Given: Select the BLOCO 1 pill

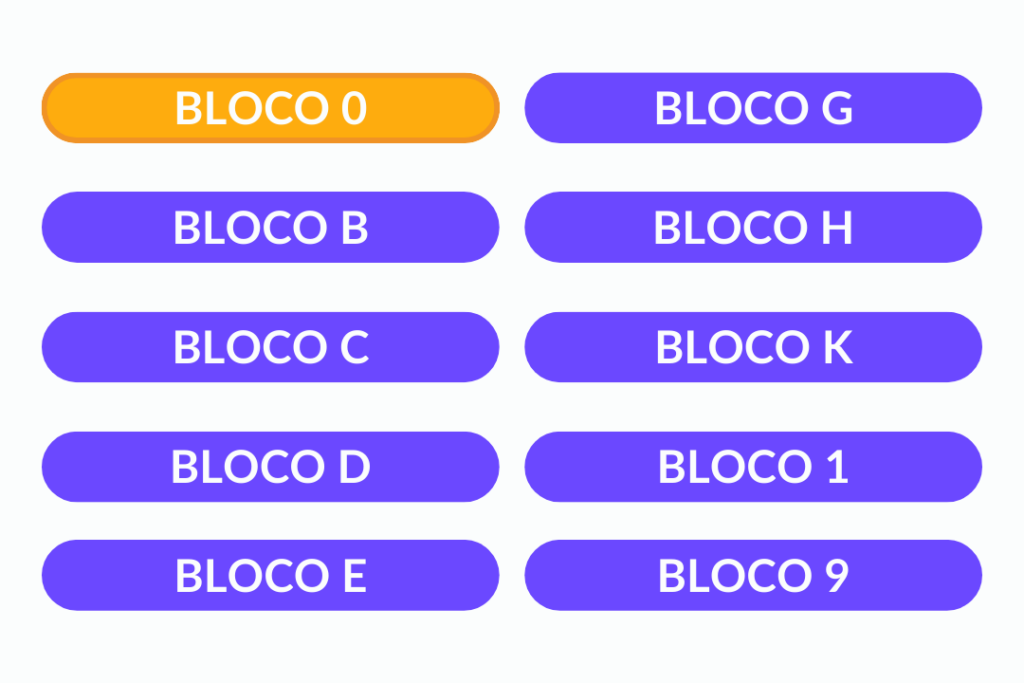Looking at the screenshot, I should point(753,466).
